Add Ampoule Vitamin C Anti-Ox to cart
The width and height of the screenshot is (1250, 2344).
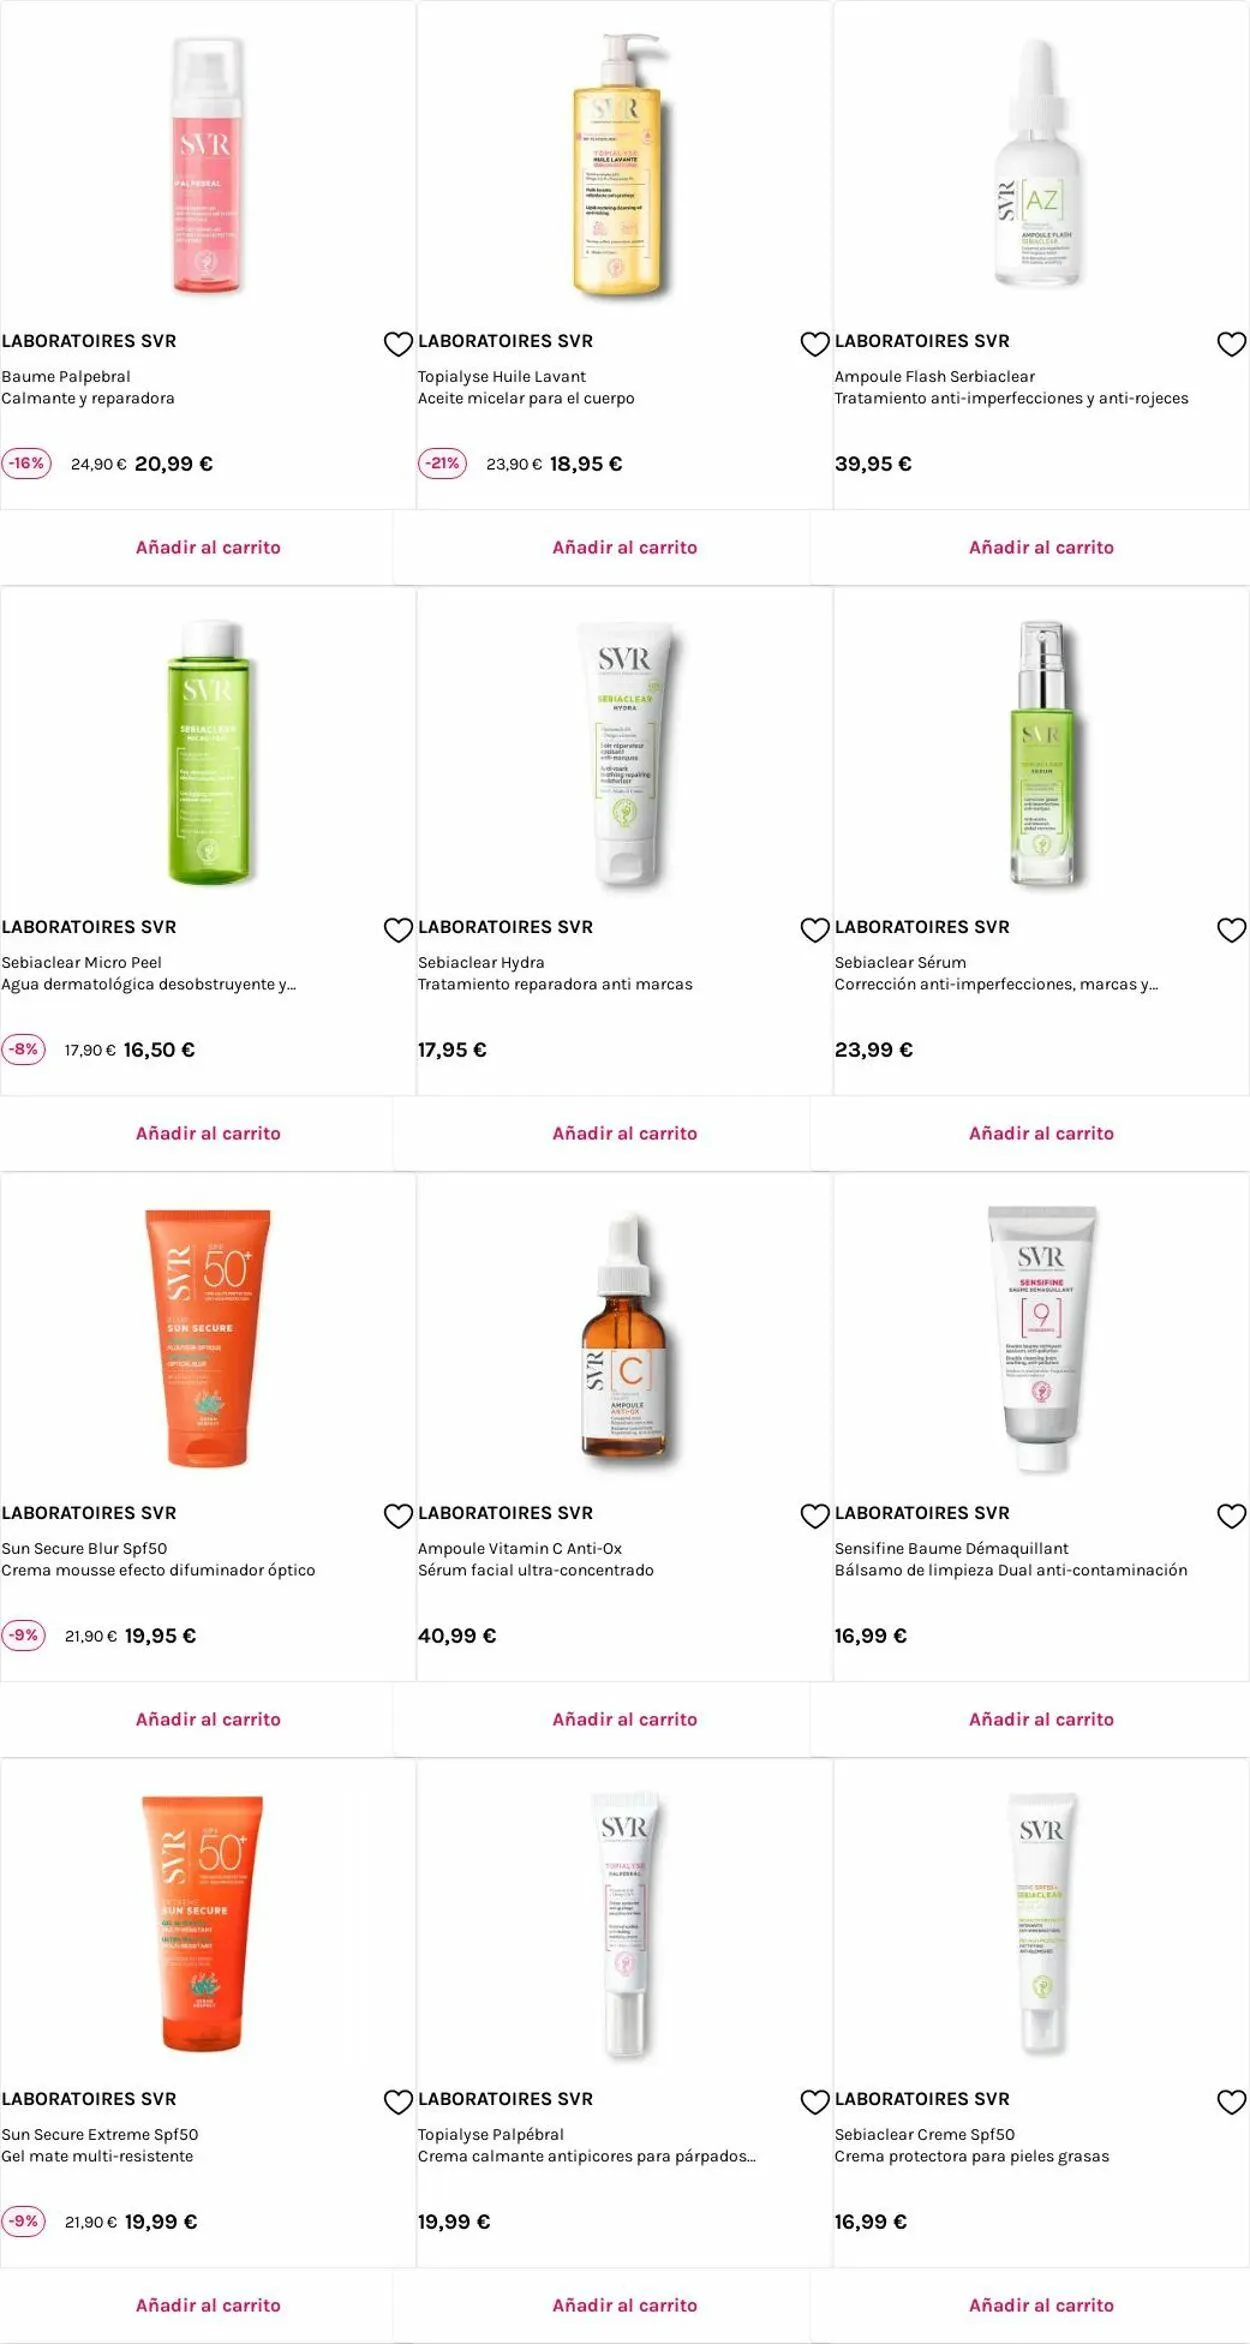[625, 1719]
